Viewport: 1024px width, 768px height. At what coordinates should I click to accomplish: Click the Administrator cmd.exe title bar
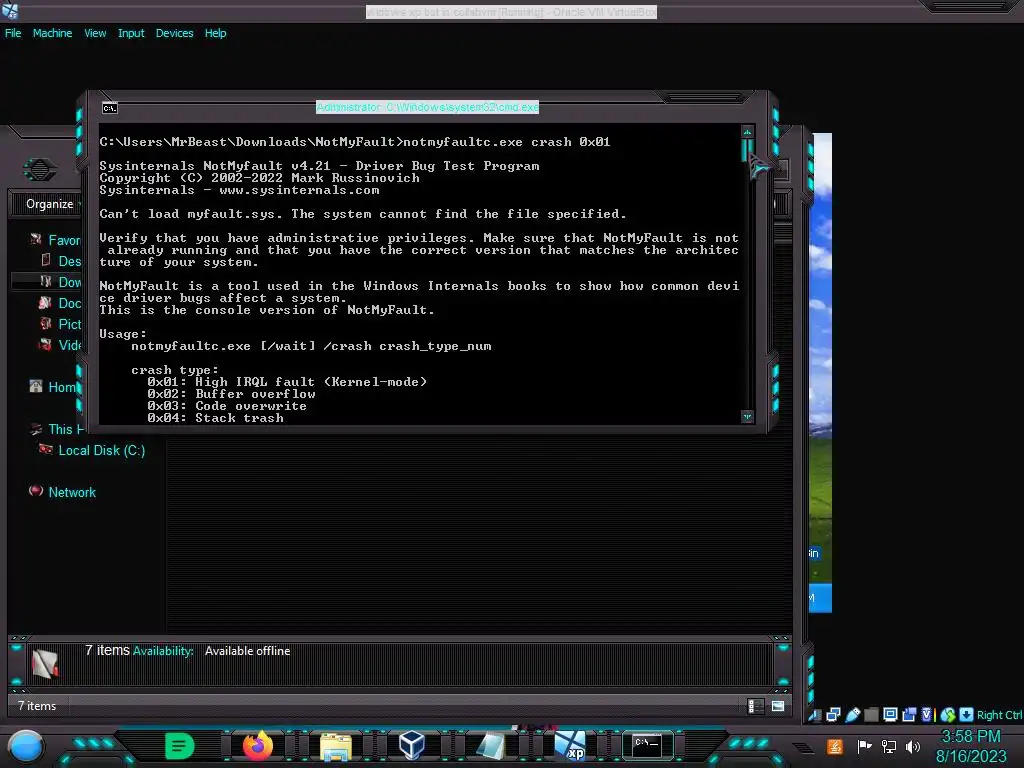tap(427, 107)
